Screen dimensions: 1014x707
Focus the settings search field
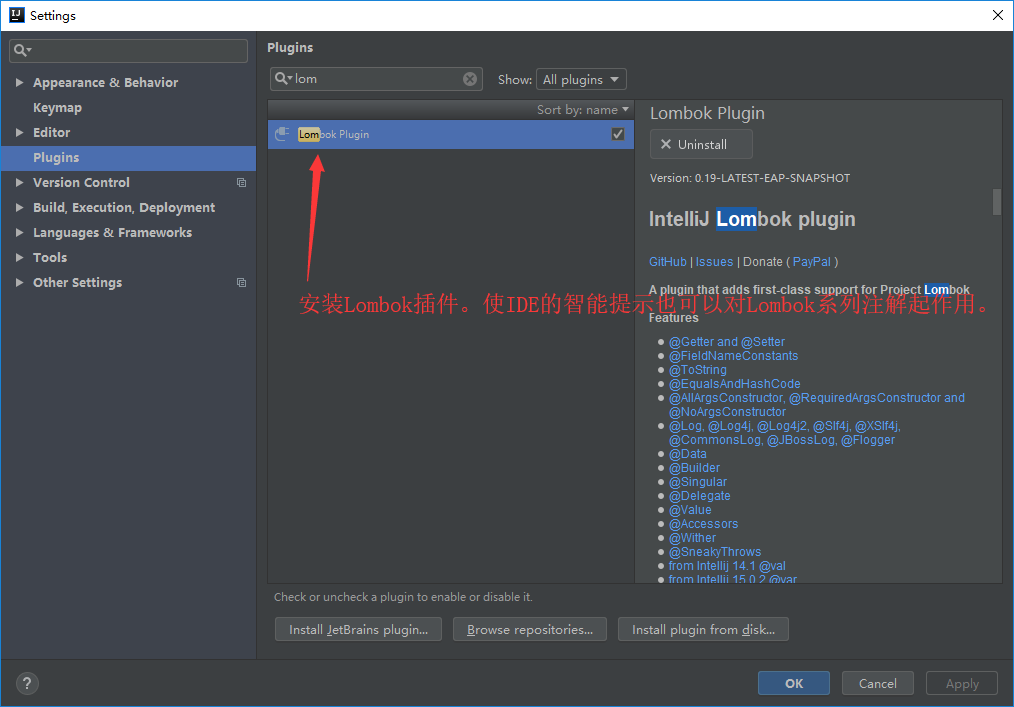pos(129,50)
